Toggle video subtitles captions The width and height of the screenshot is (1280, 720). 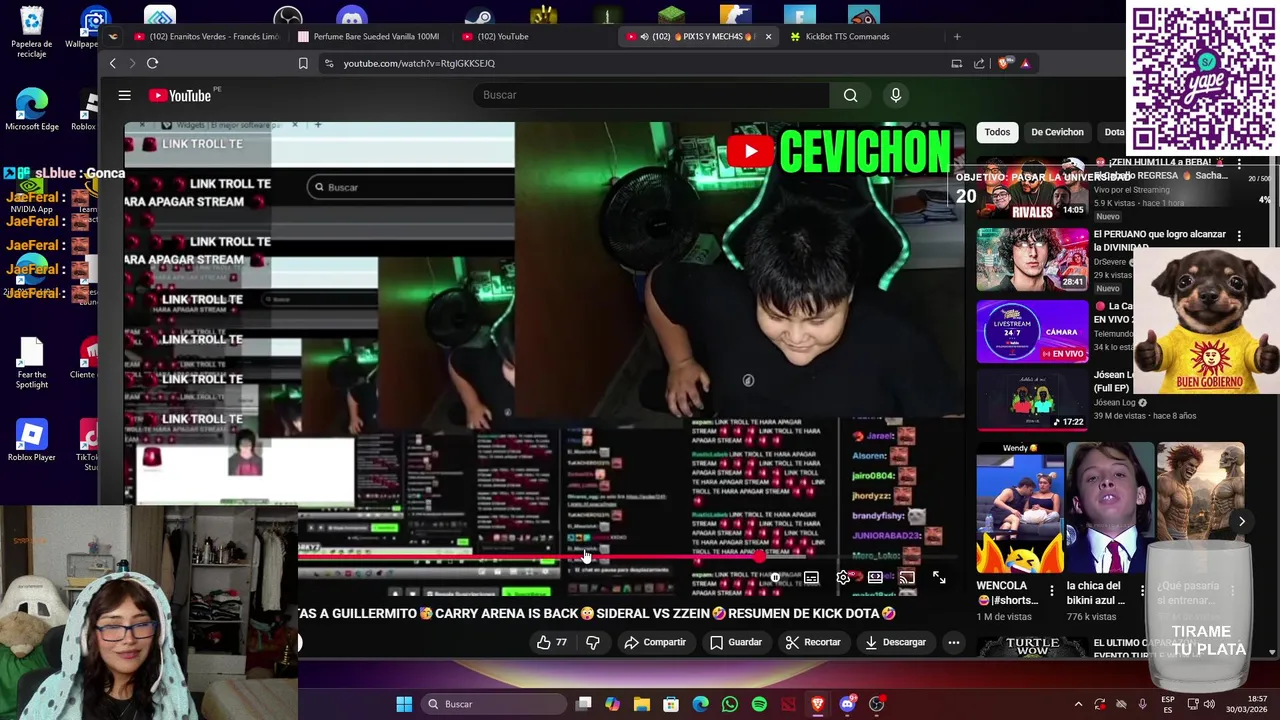pos(811,578)
